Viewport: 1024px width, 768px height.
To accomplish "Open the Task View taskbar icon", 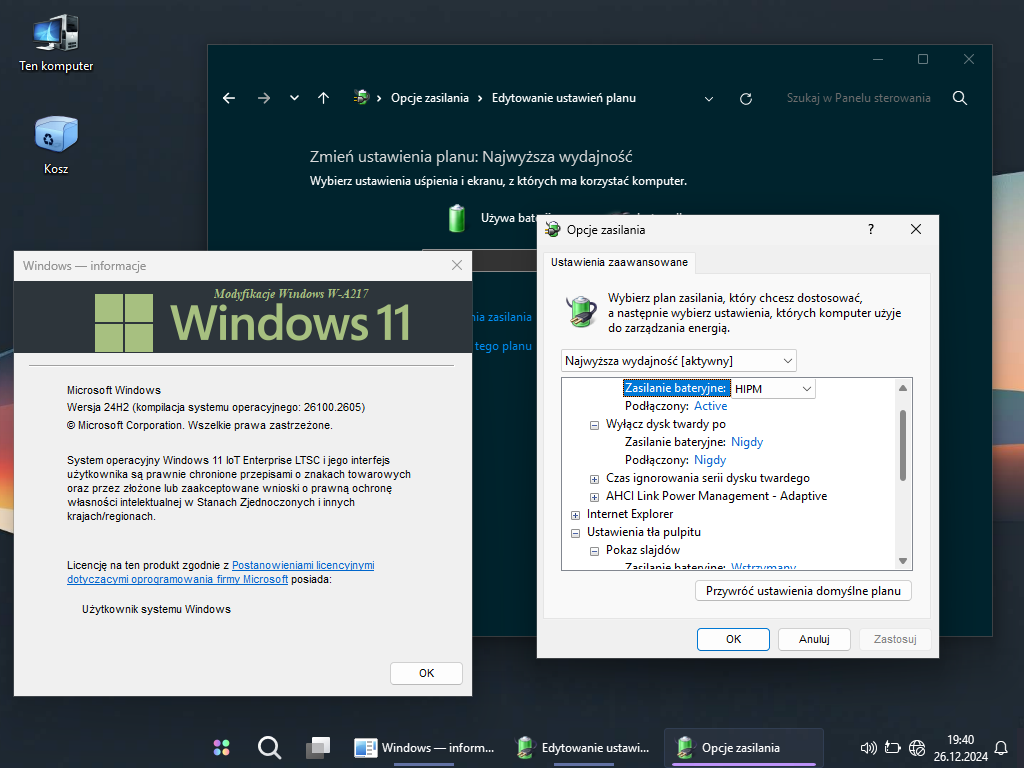I will tap(318, 747).
